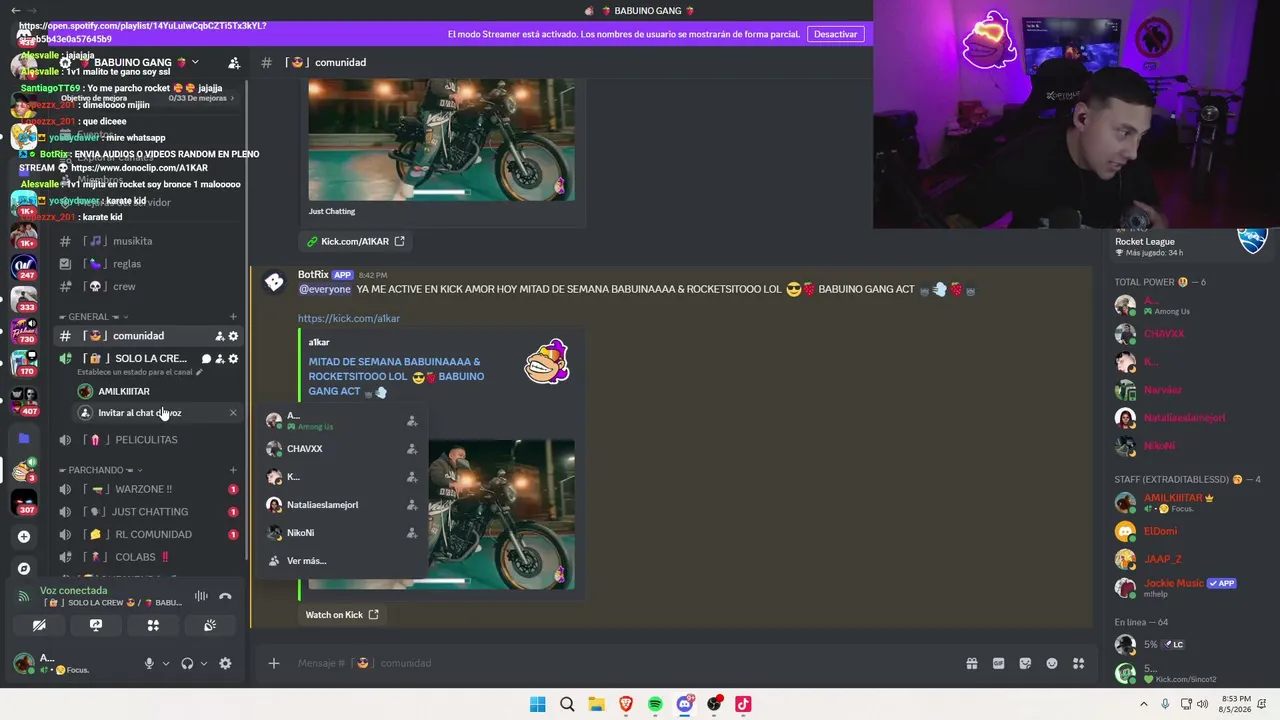Image resolution: width=1280 pixels, height=720 pixels.
Task: Collapse the PARCHANDO category
Action: [101, 470]
